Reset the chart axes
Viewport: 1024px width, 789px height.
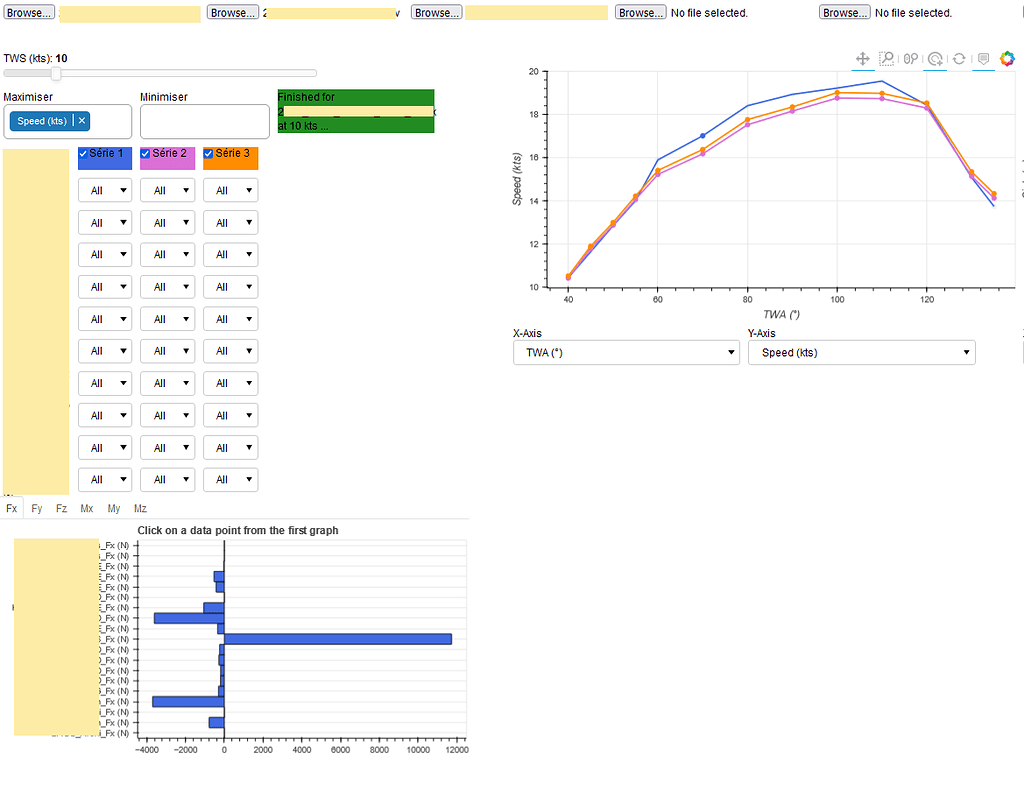click(958, 58)
